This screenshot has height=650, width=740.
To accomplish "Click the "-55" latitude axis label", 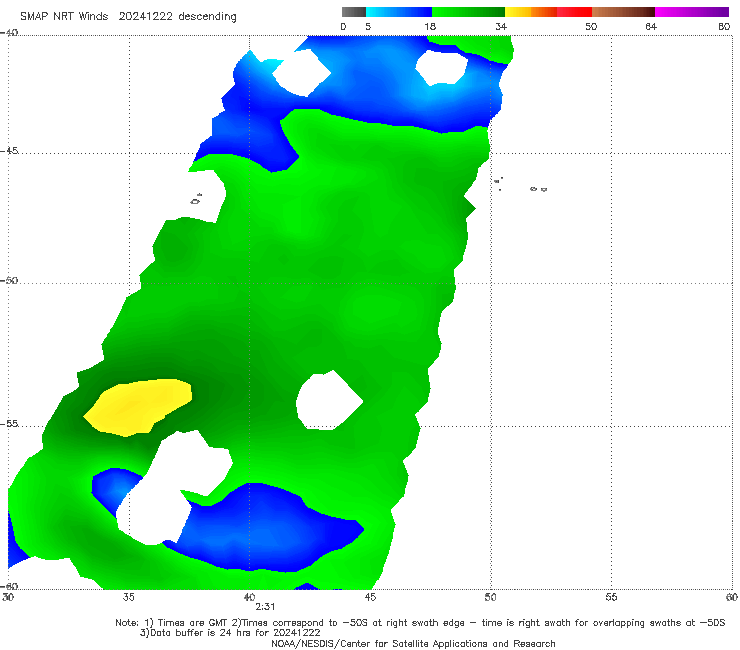I will click(9, 424).
